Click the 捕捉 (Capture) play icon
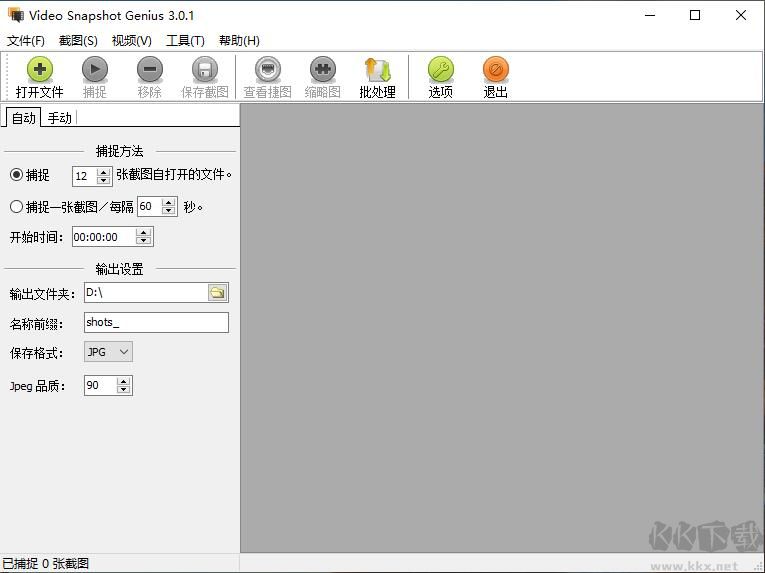The image size is (765, 573). 95,69
